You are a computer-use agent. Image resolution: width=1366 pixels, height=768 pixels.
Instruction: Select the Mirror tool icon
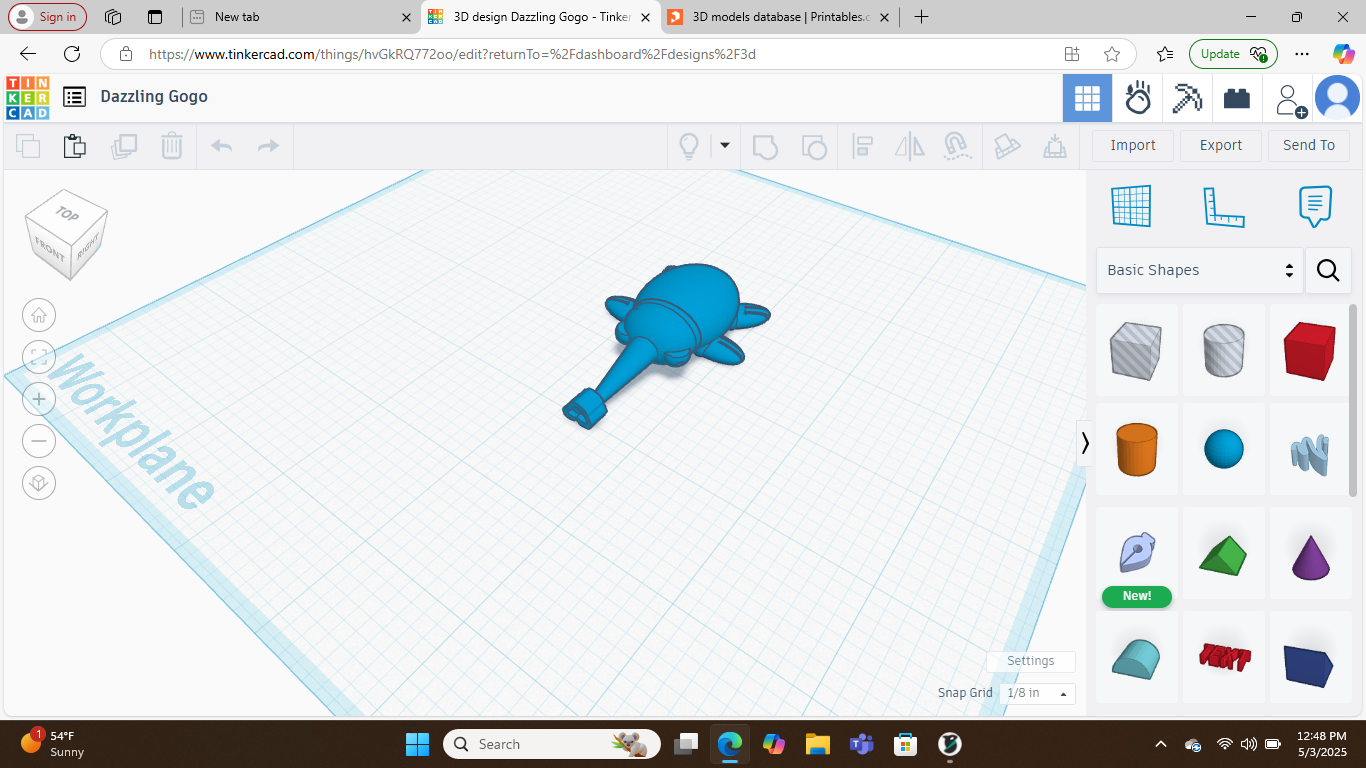[910, 146]
